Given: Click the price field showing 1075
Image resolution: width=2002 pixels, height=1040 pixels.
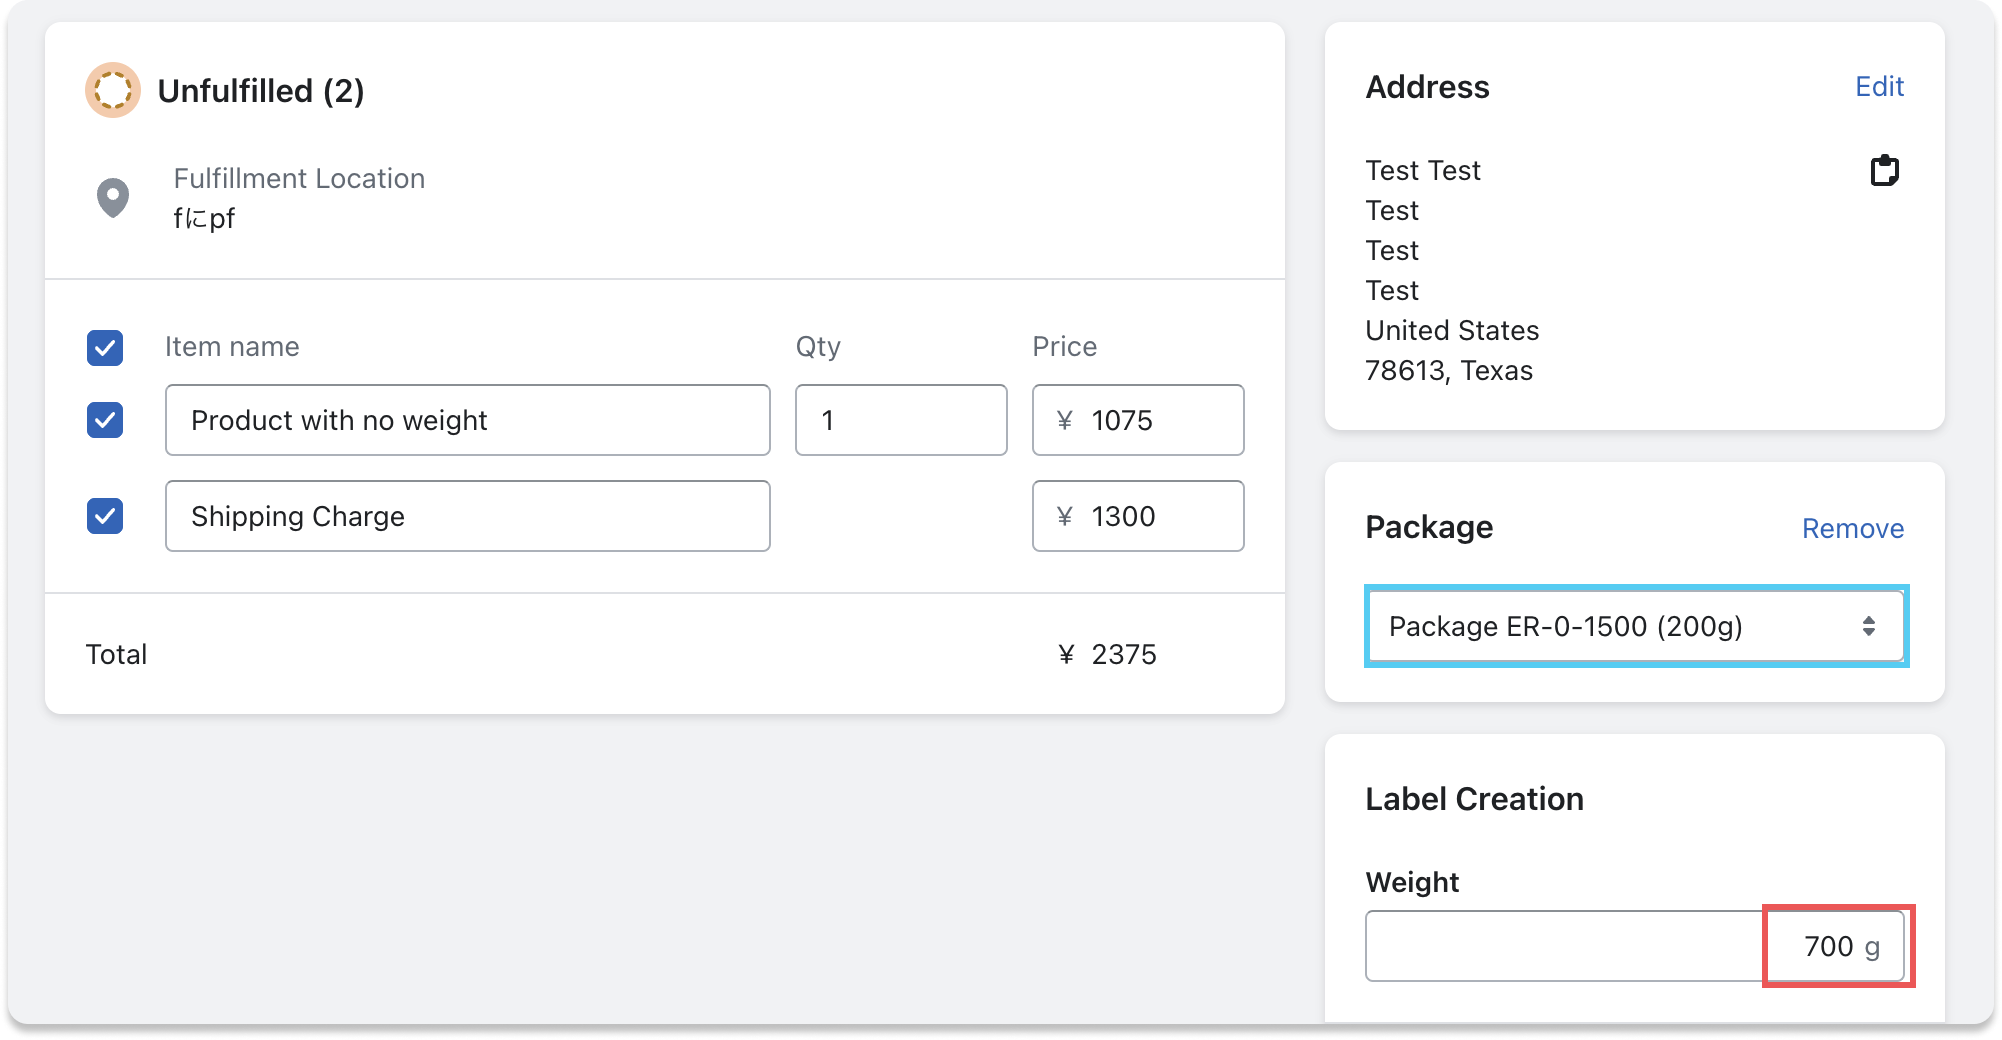Looking at the screenshot, I should [x=1138, y=420].
